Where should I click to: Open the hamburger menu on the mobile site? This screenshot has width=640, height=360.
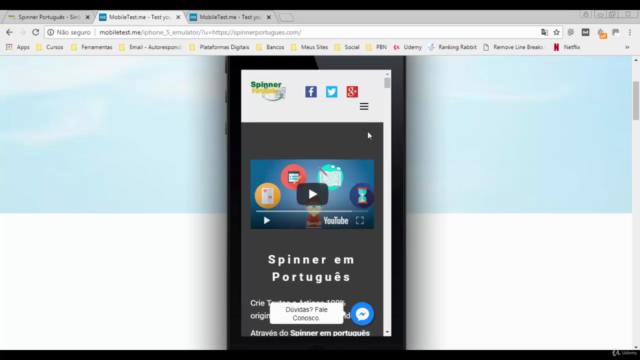click(364, 107)
